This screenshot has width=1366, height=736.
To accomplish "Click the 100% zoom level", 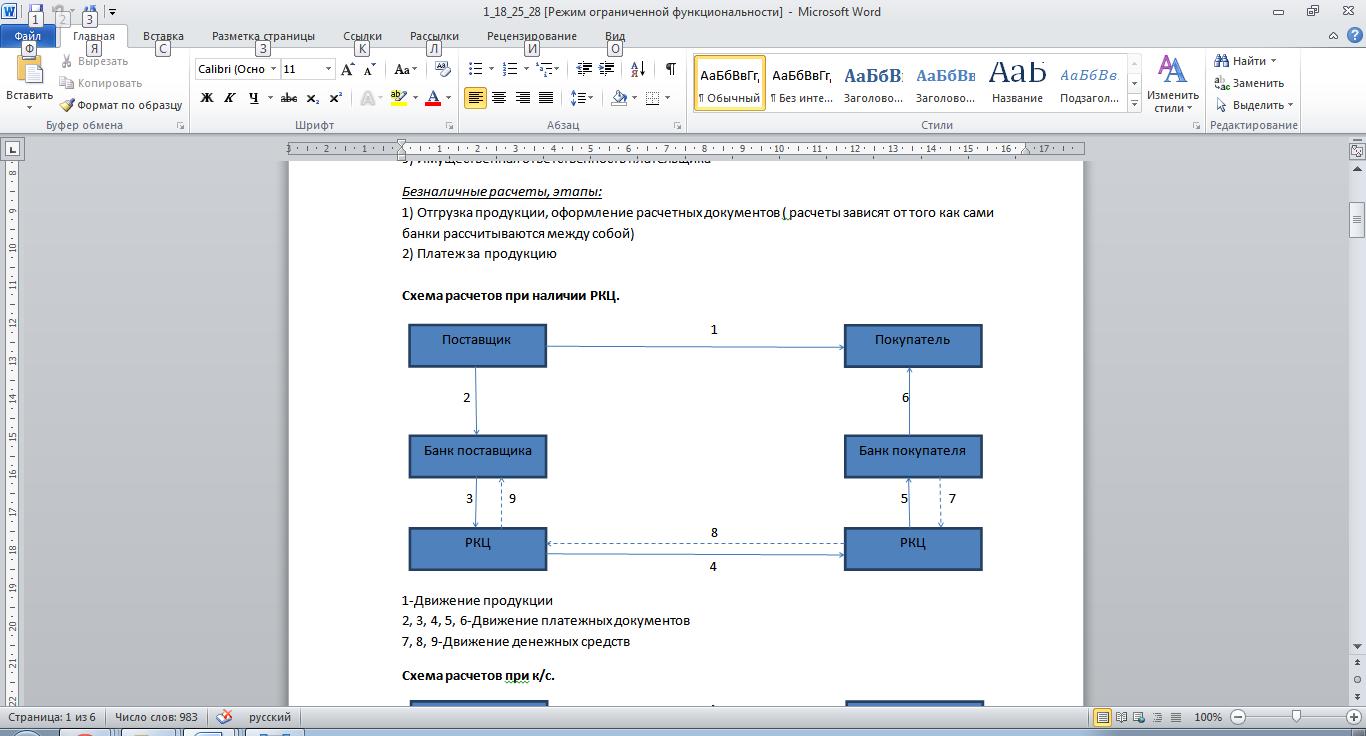I will (x=1208, y=717).
